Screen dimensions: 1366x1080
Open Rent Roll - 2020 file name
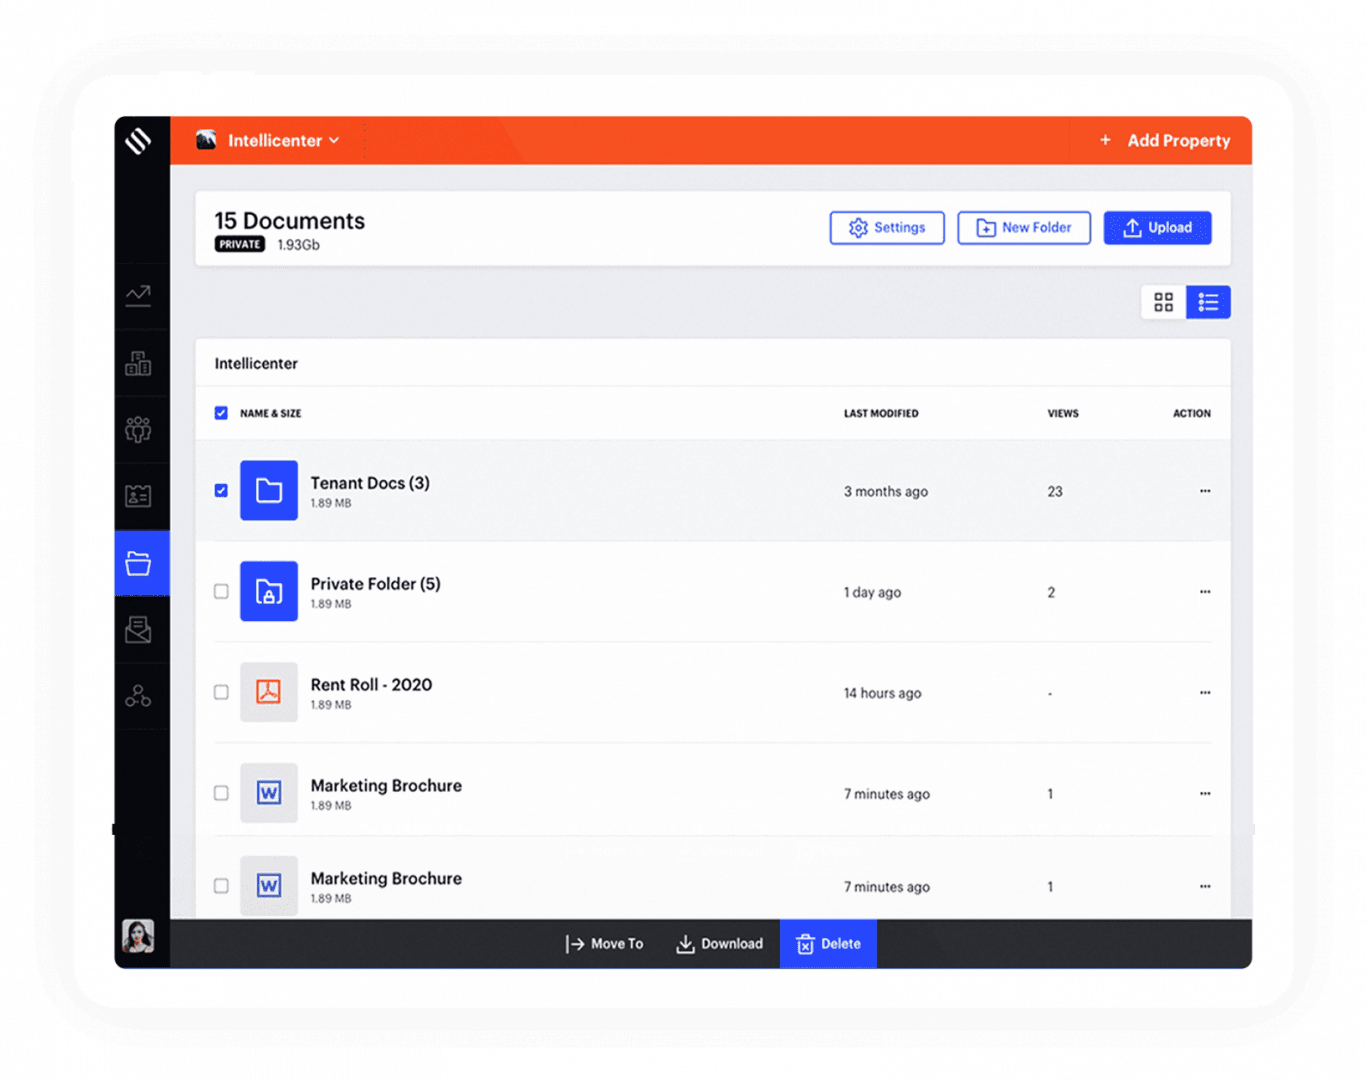pos(371,685)
